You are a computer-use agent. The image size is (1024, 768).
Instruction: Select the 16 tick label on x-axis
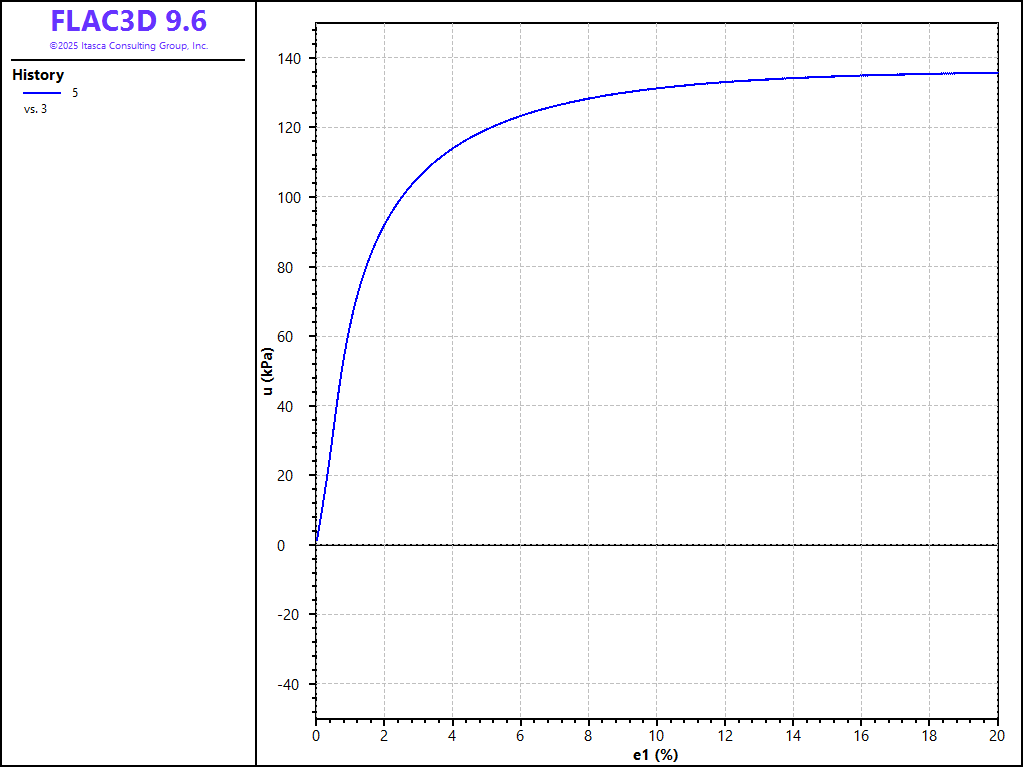tap(861, 735)
